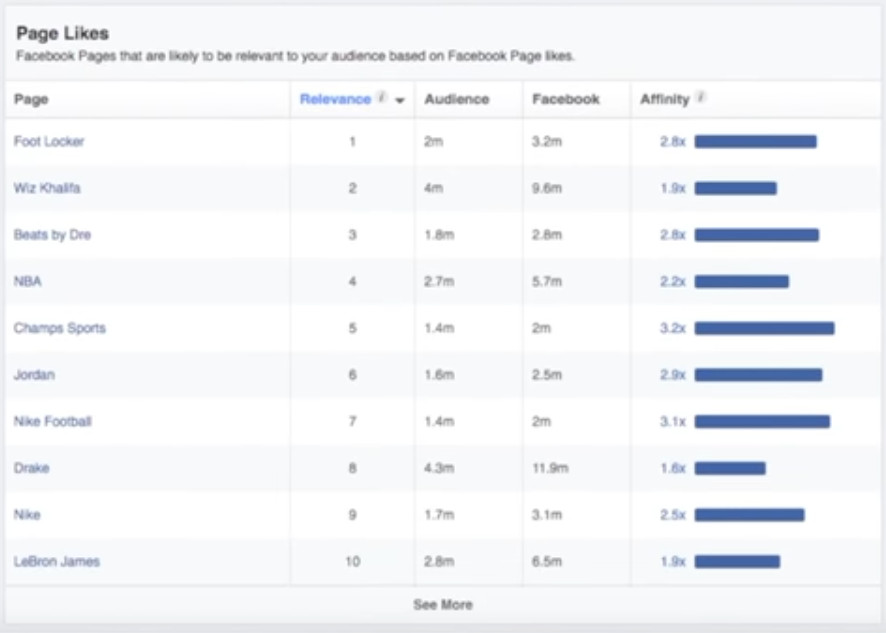Toggle the Relevance sort arrow
The width and height of the screenshot is (886, 633).
coord(400,101)
